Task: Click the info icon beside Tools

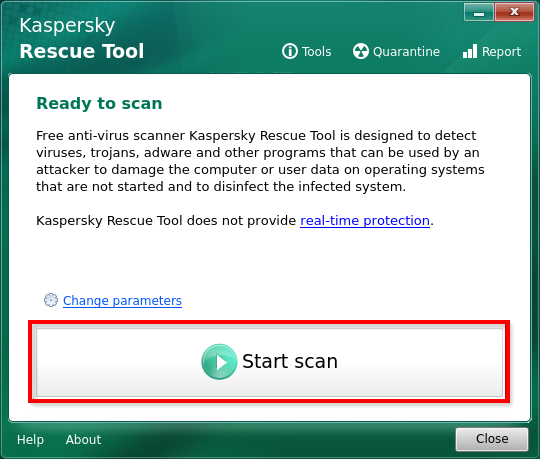Action: tap(290, 51)
